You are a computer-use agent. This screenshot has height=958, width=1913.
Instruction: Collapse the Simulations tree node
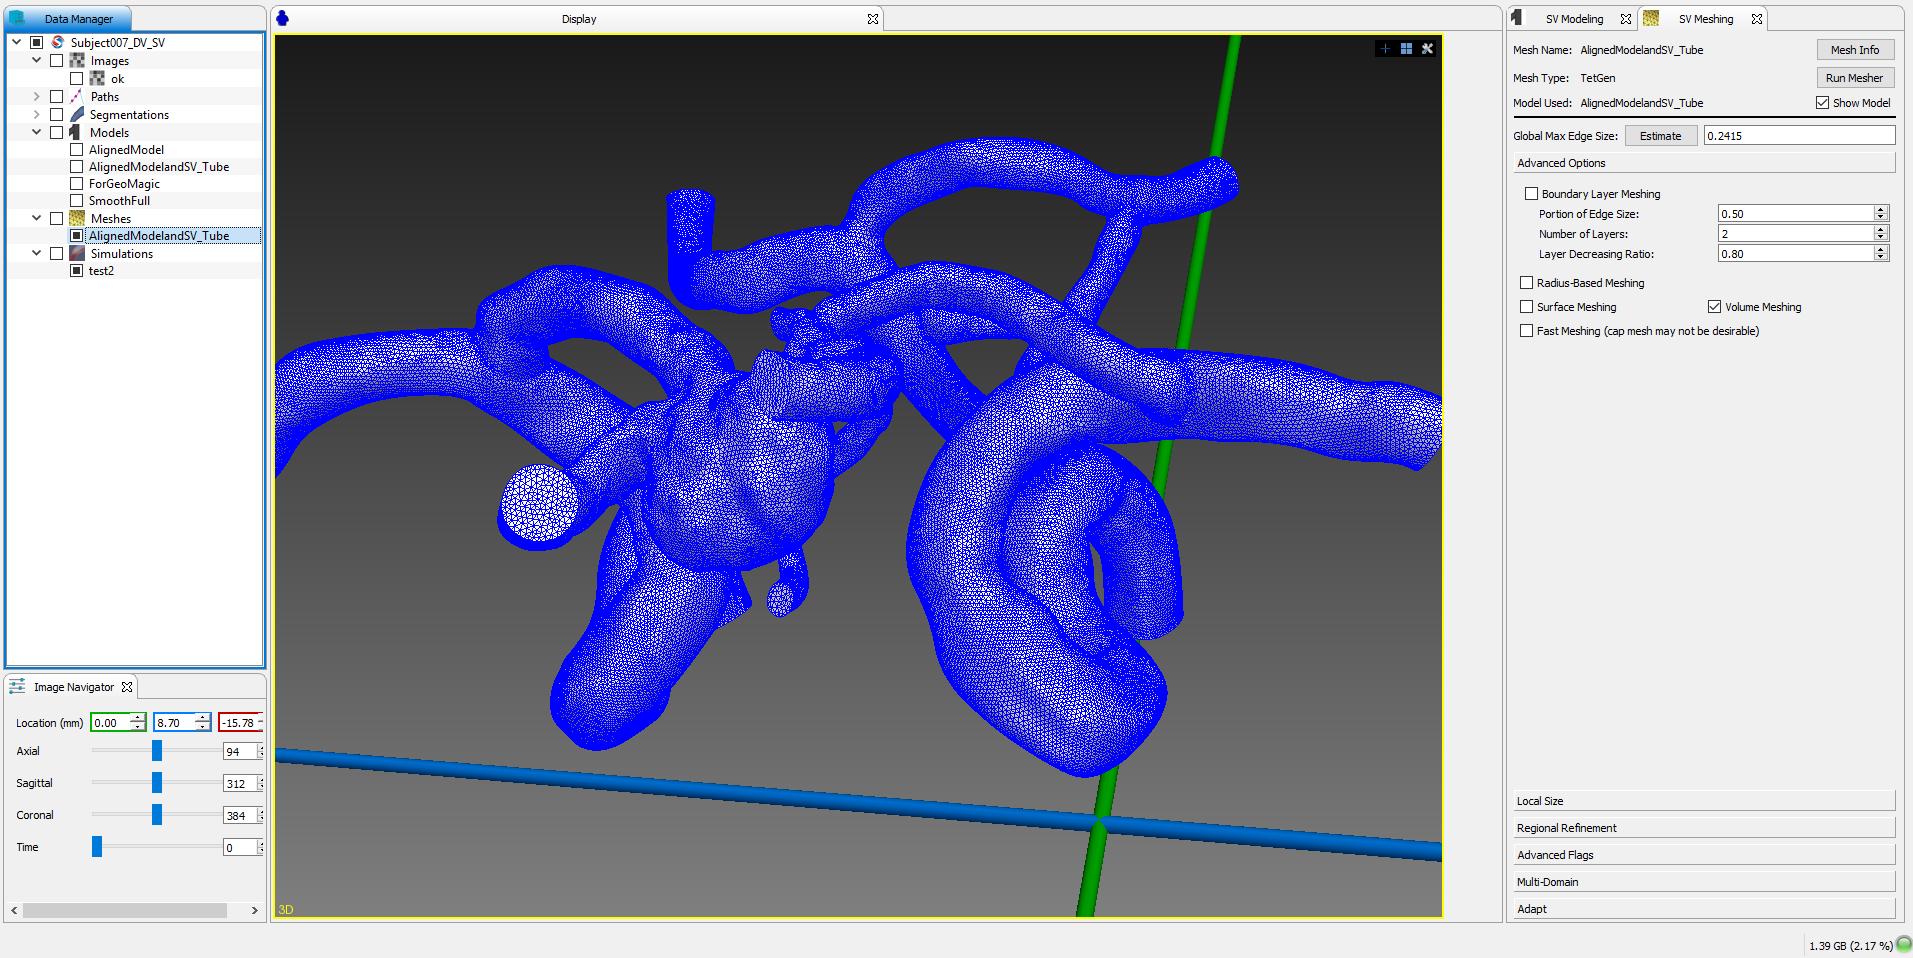pos(37,253)
